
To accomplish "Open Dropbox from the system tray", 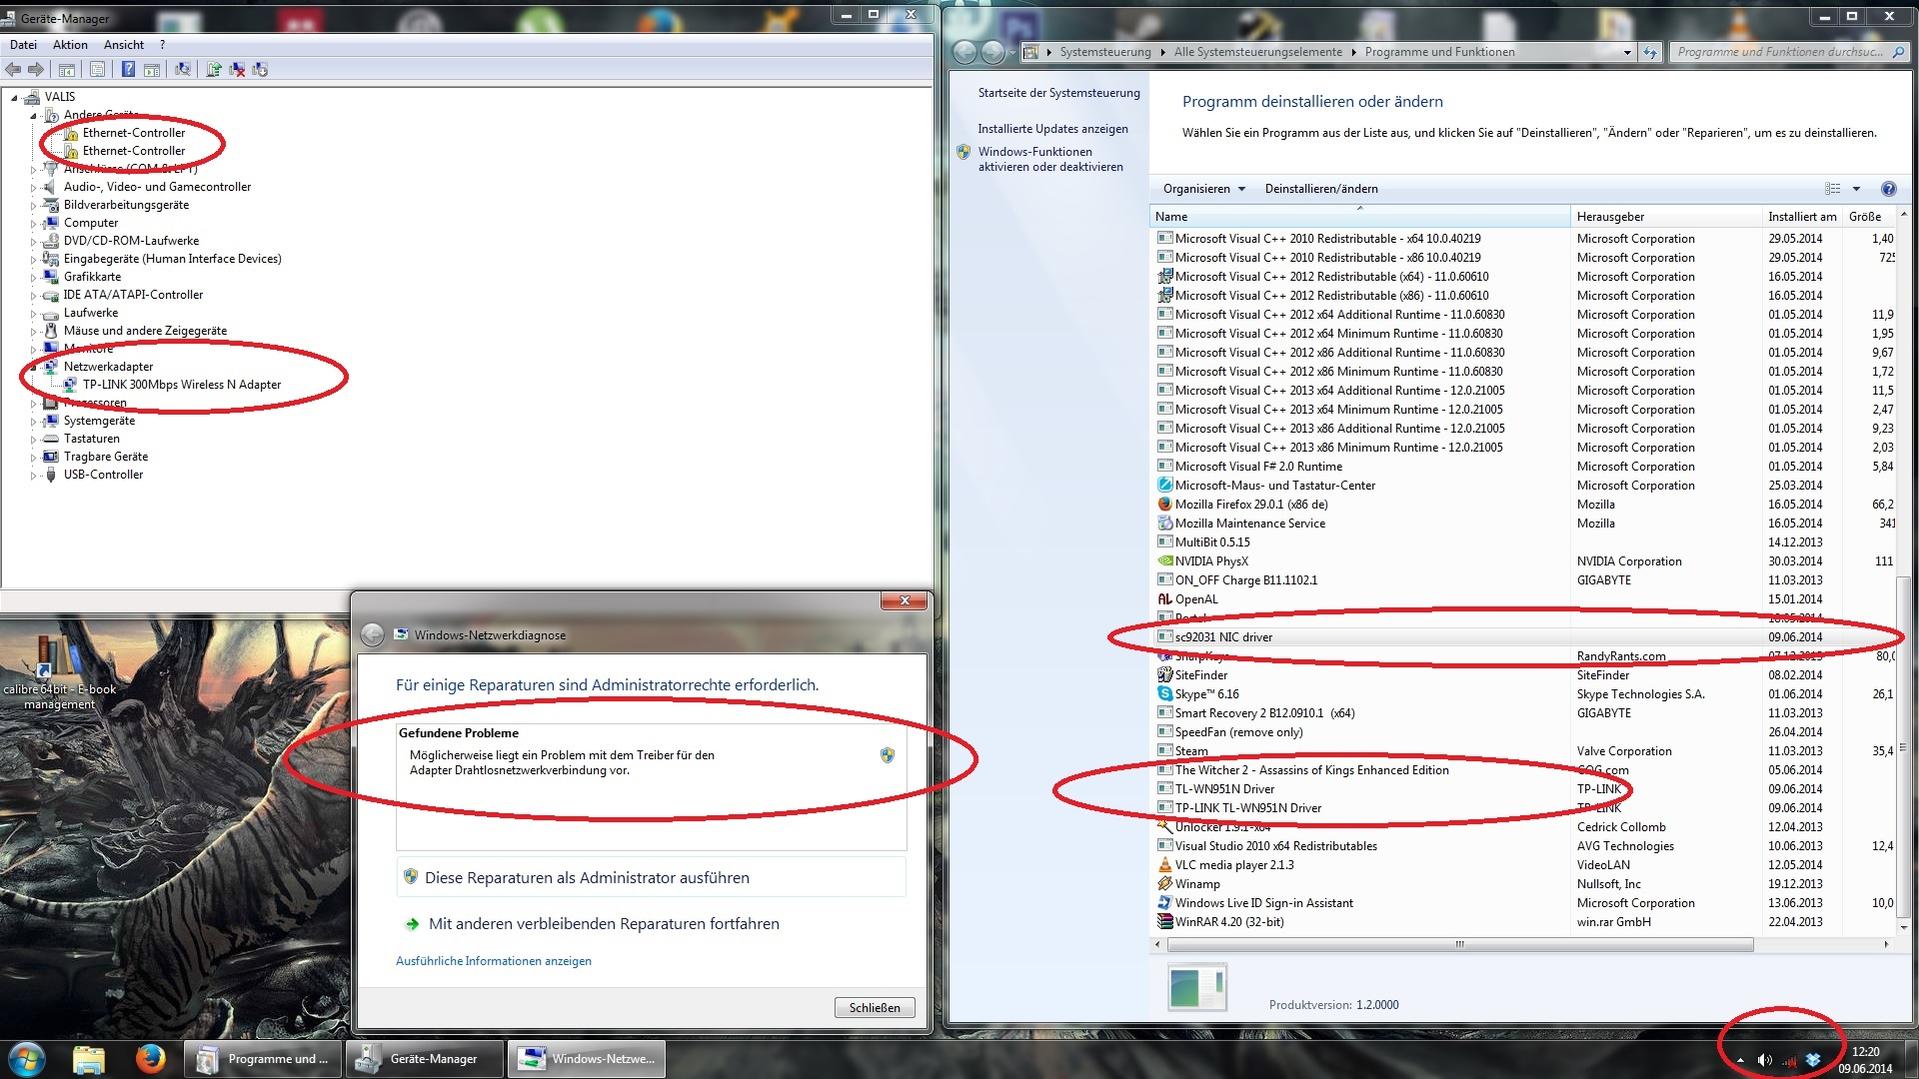I will pos(1813,1060).
